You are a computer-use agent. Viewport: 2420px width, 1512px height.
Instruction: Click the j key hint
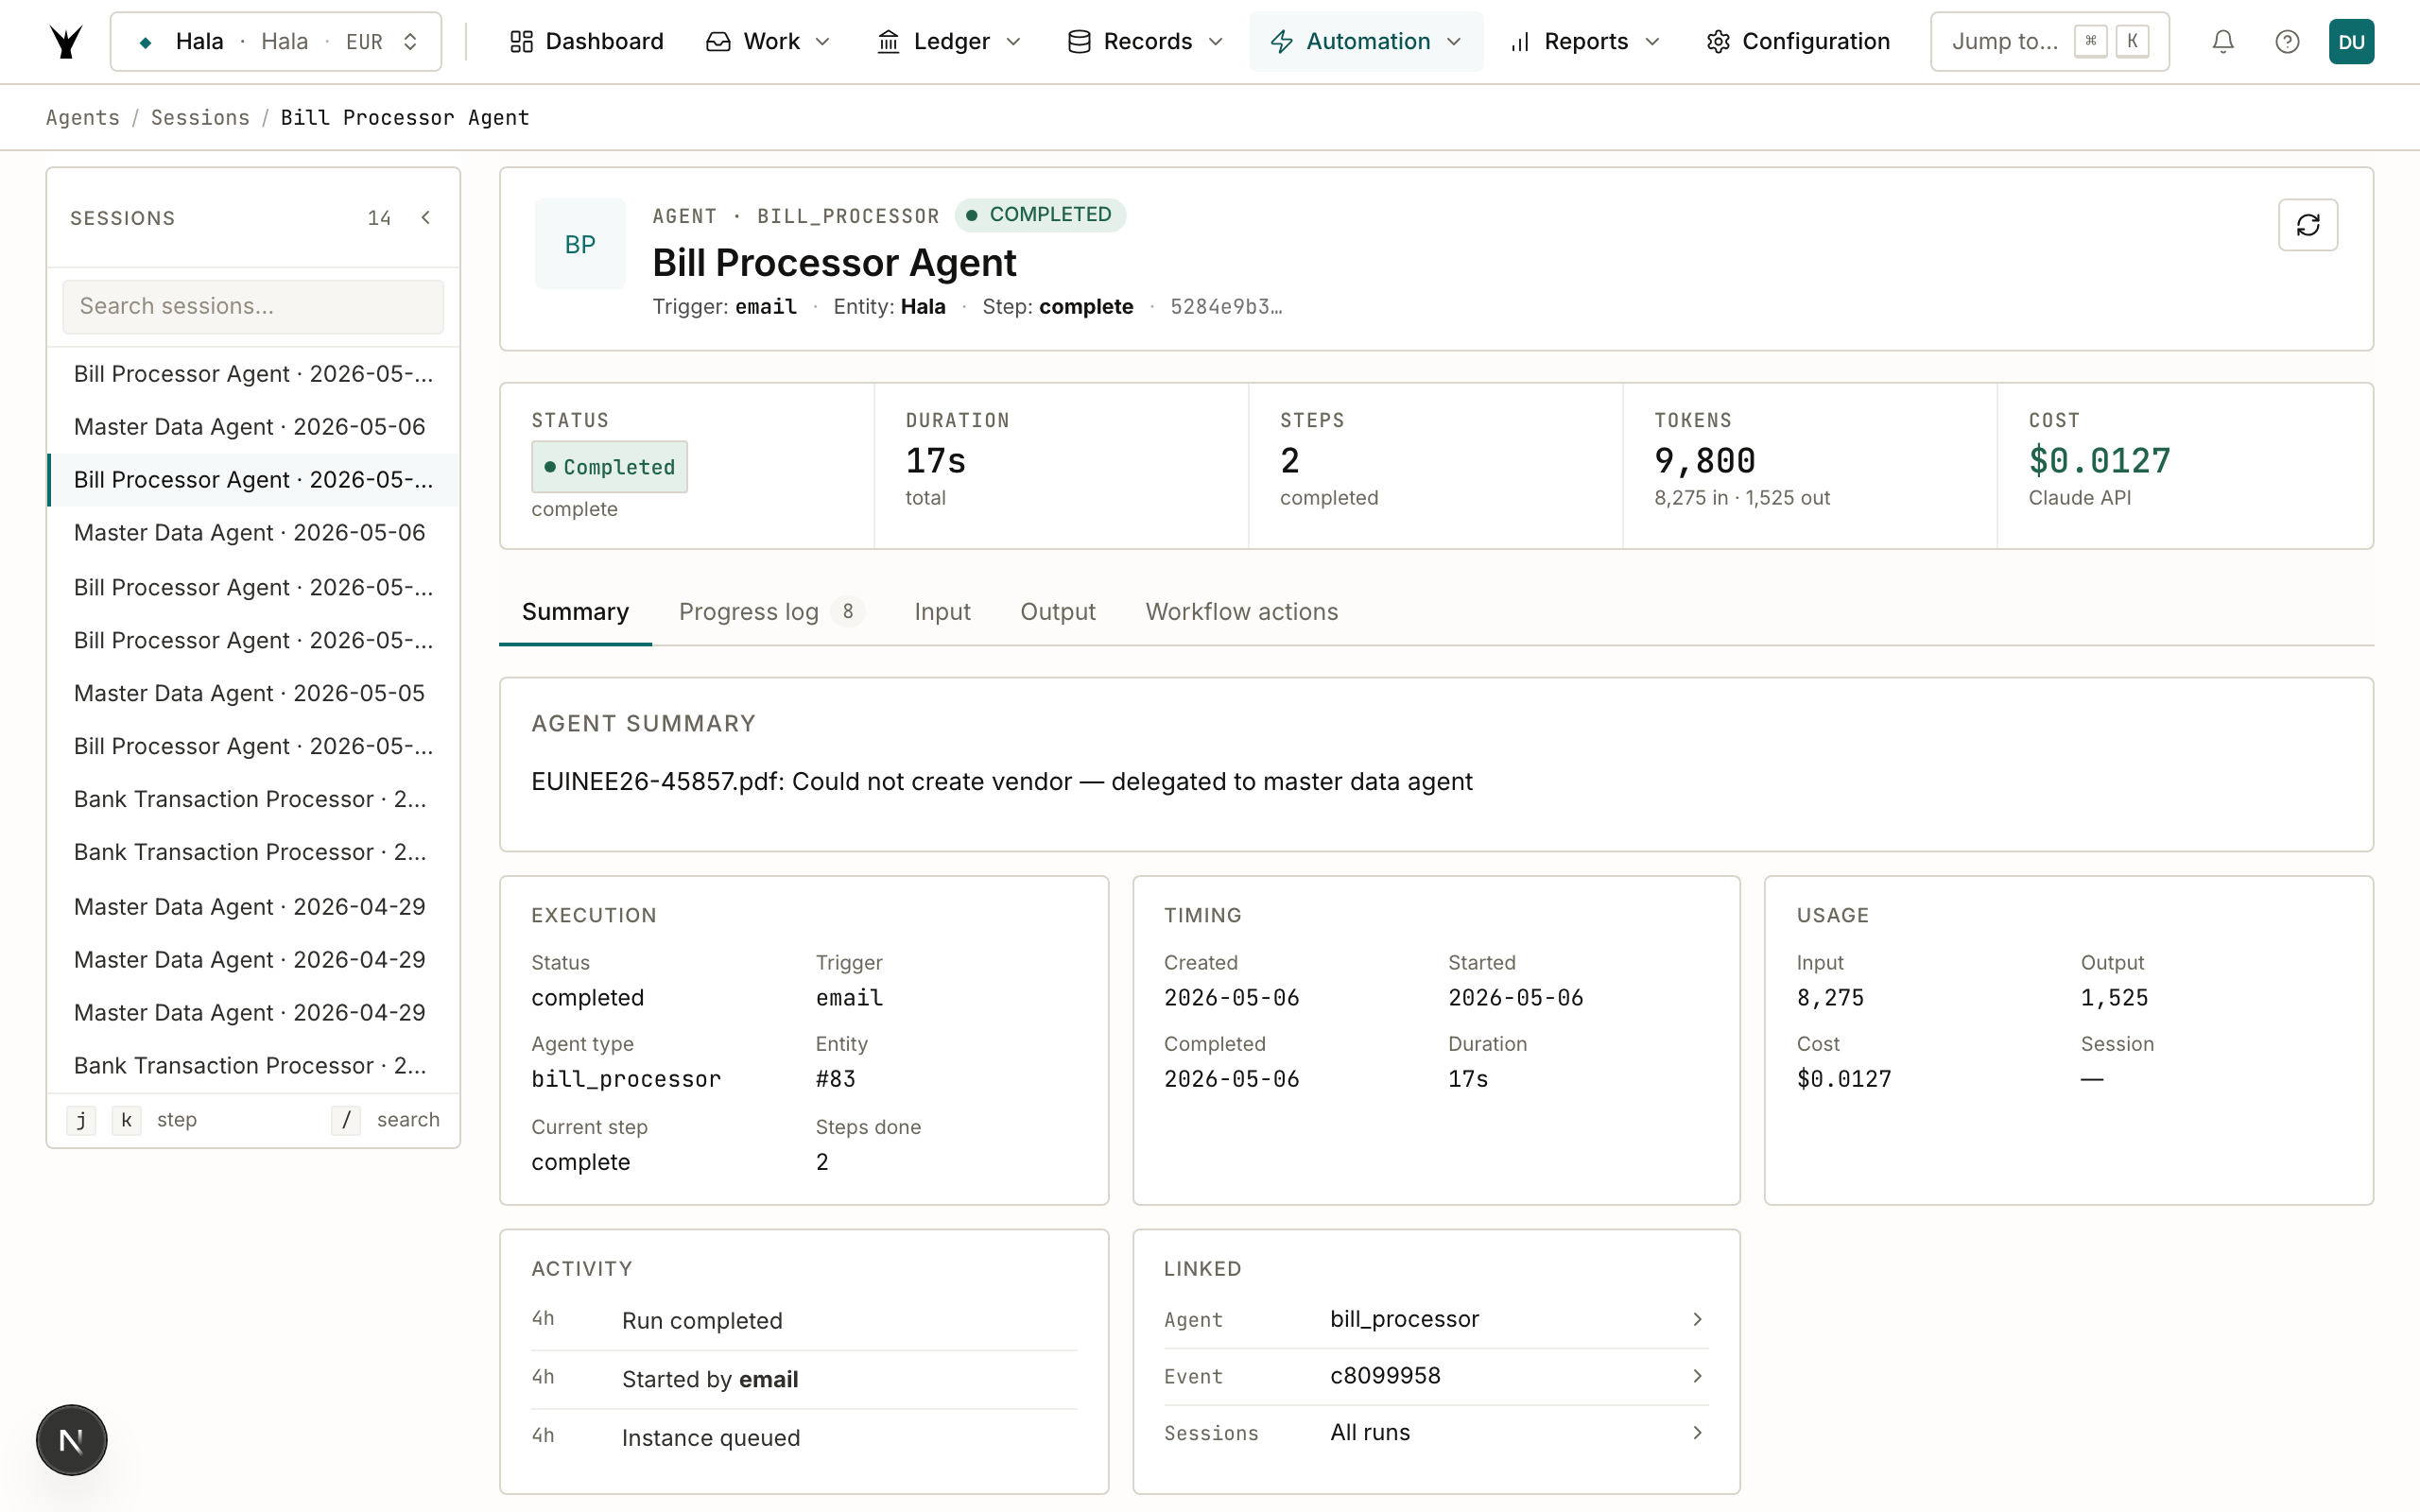pos(81,1120)
